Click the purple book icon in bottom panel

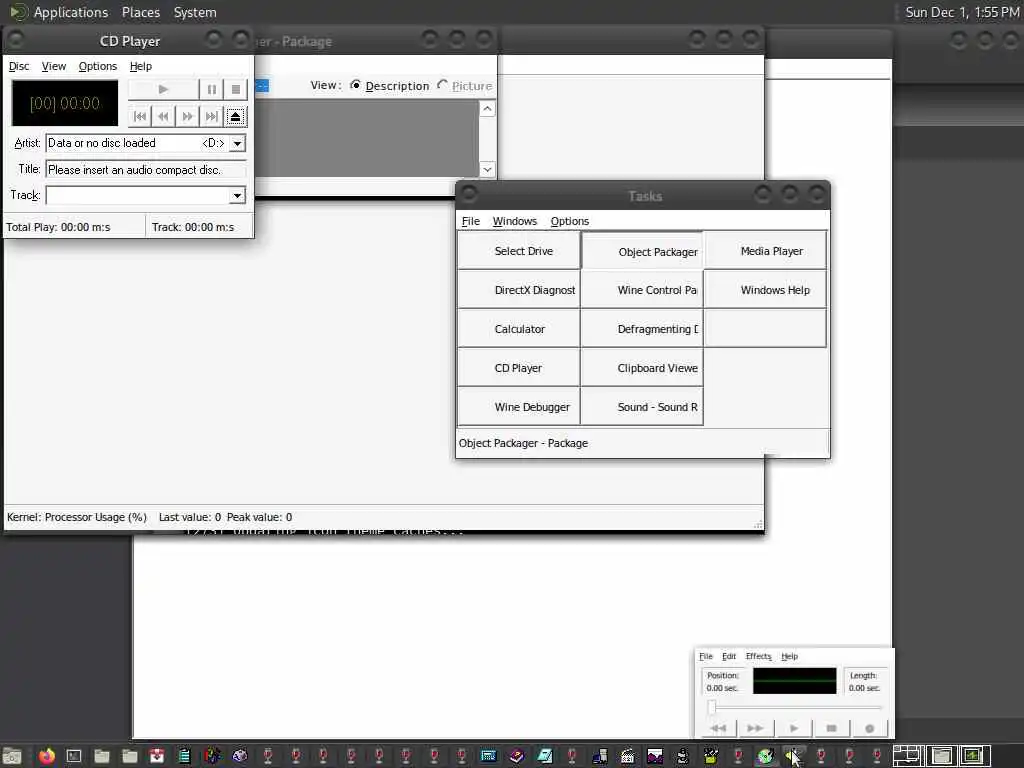516,756
